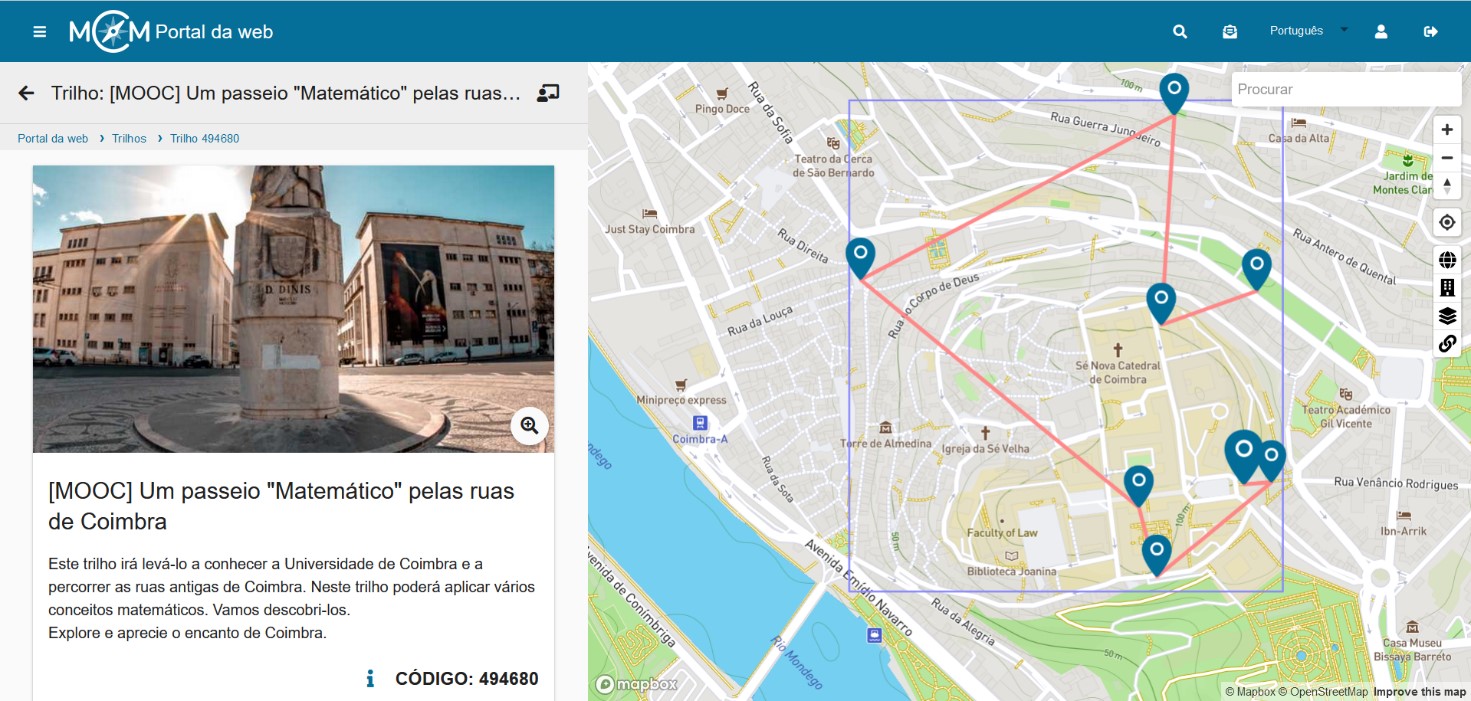Viewport: 1471px width, 701px height.
Task: Click the logout icon in header
Action: pos(1431,32)
